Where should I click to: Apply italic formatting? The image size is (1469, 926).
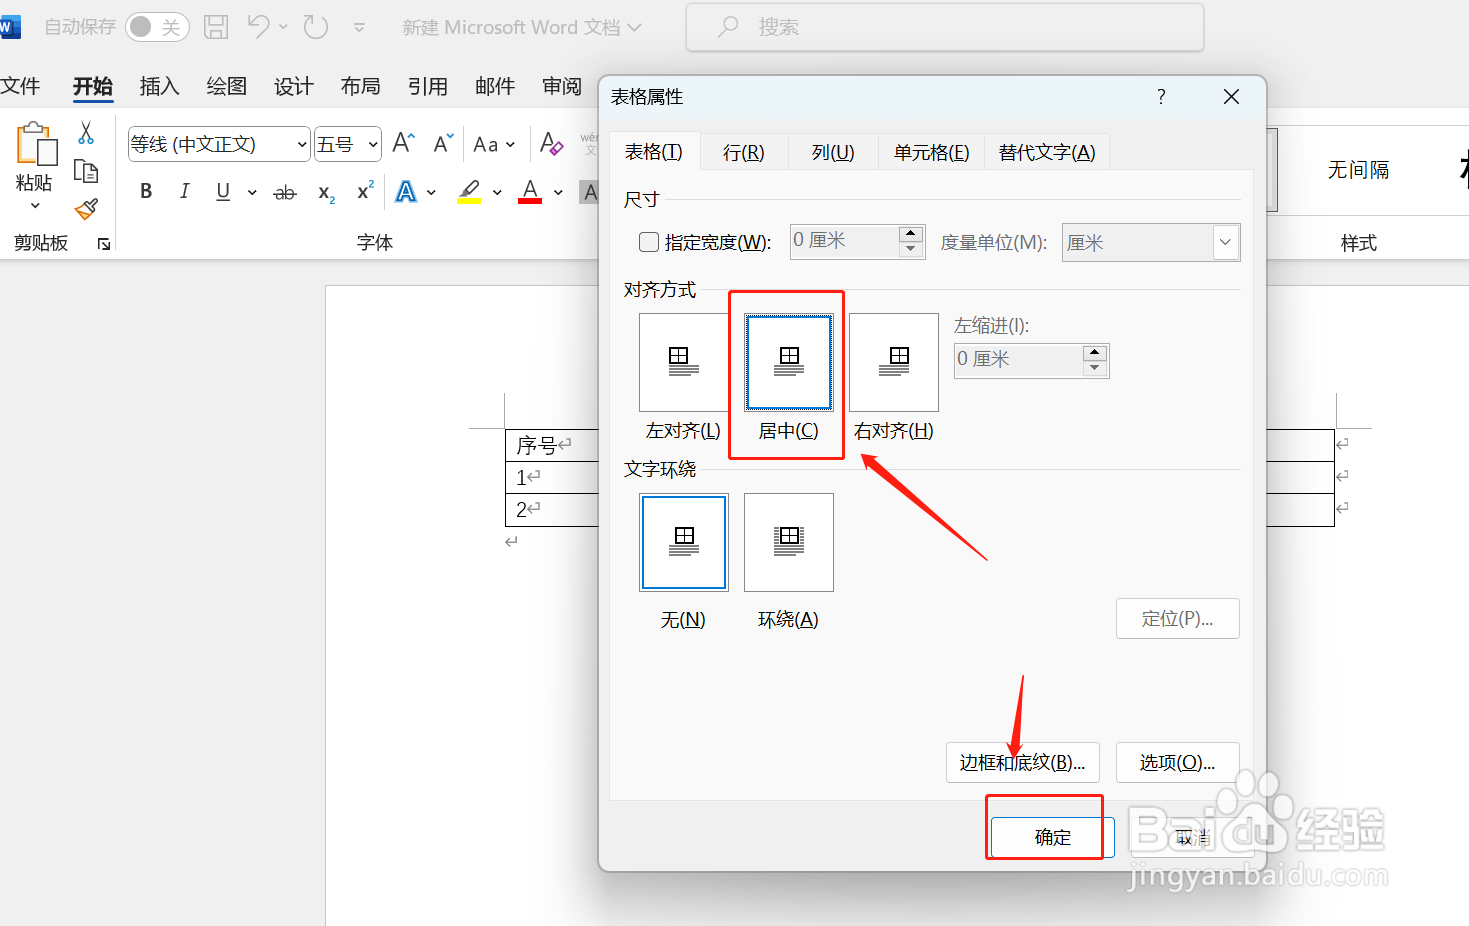tap(184, 191)
